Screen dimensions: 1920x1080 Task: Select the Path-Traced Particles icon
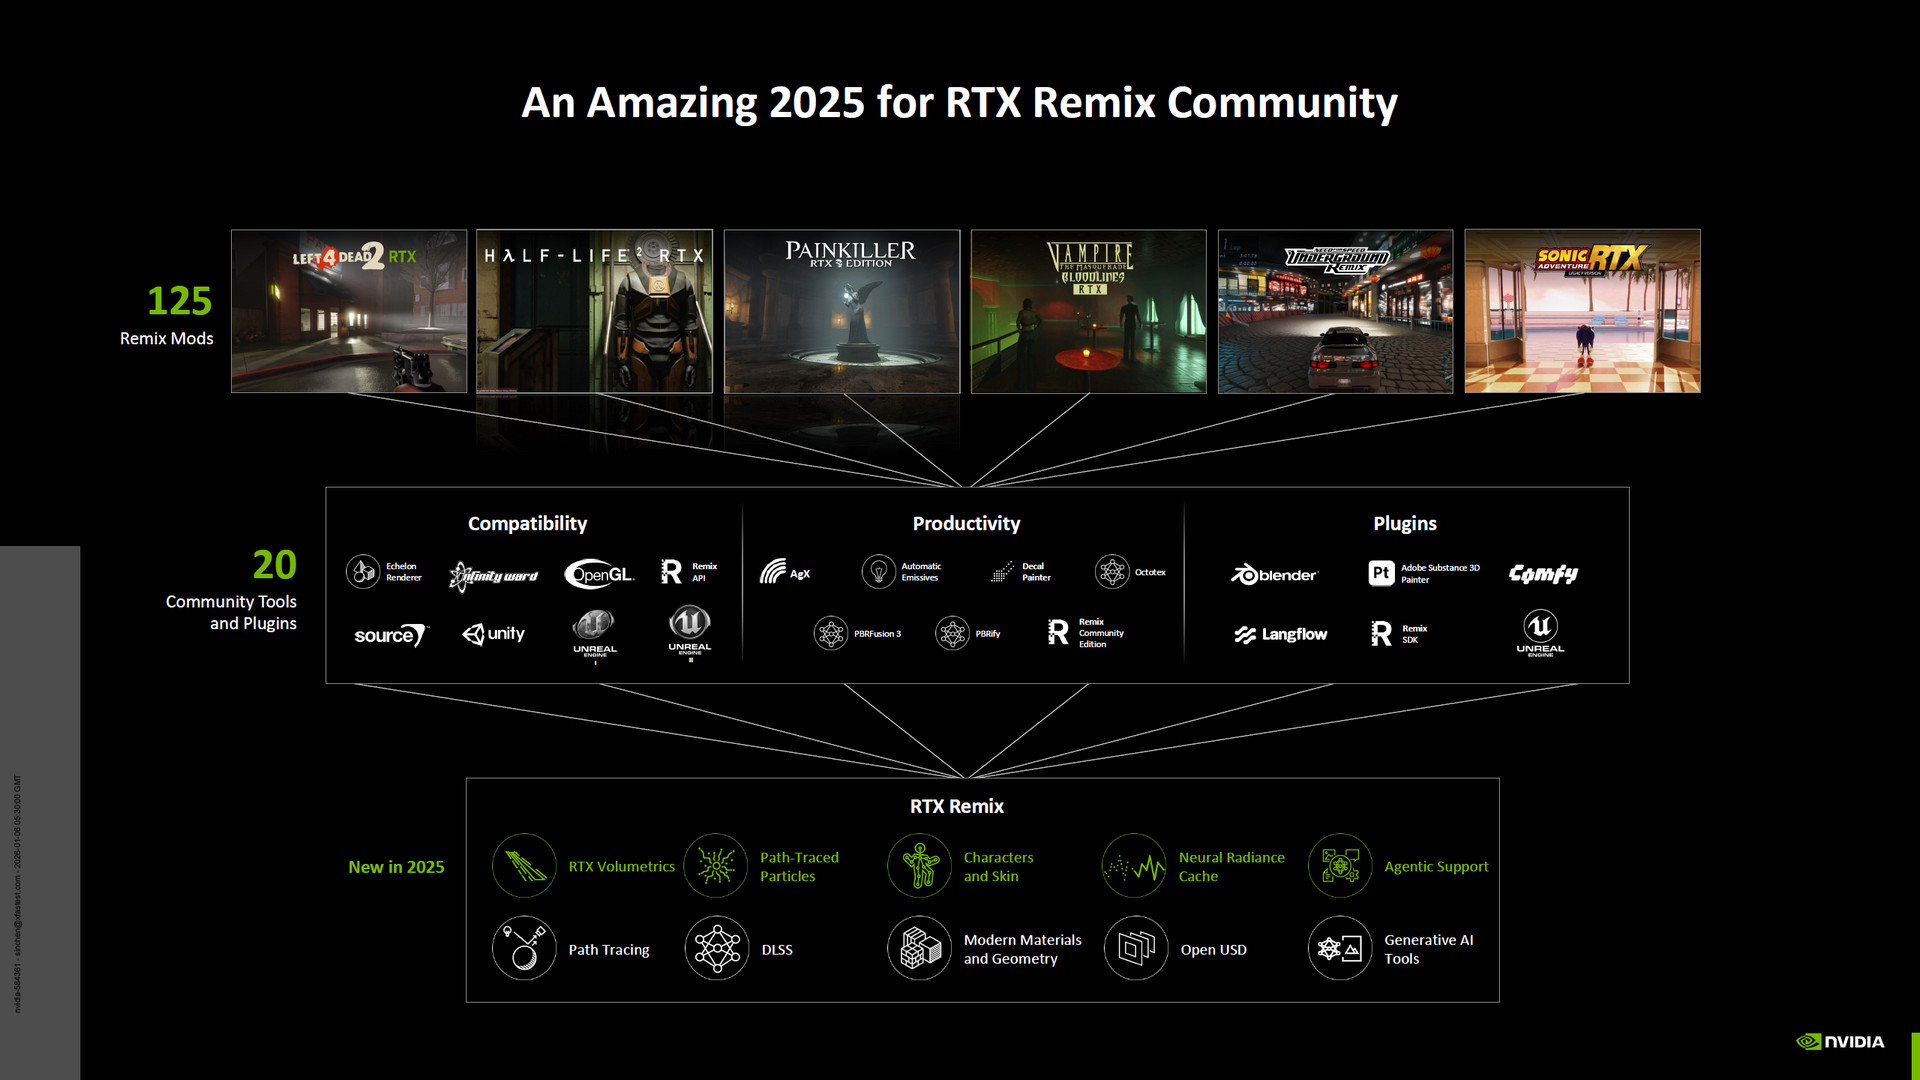(x=716, y=866)
